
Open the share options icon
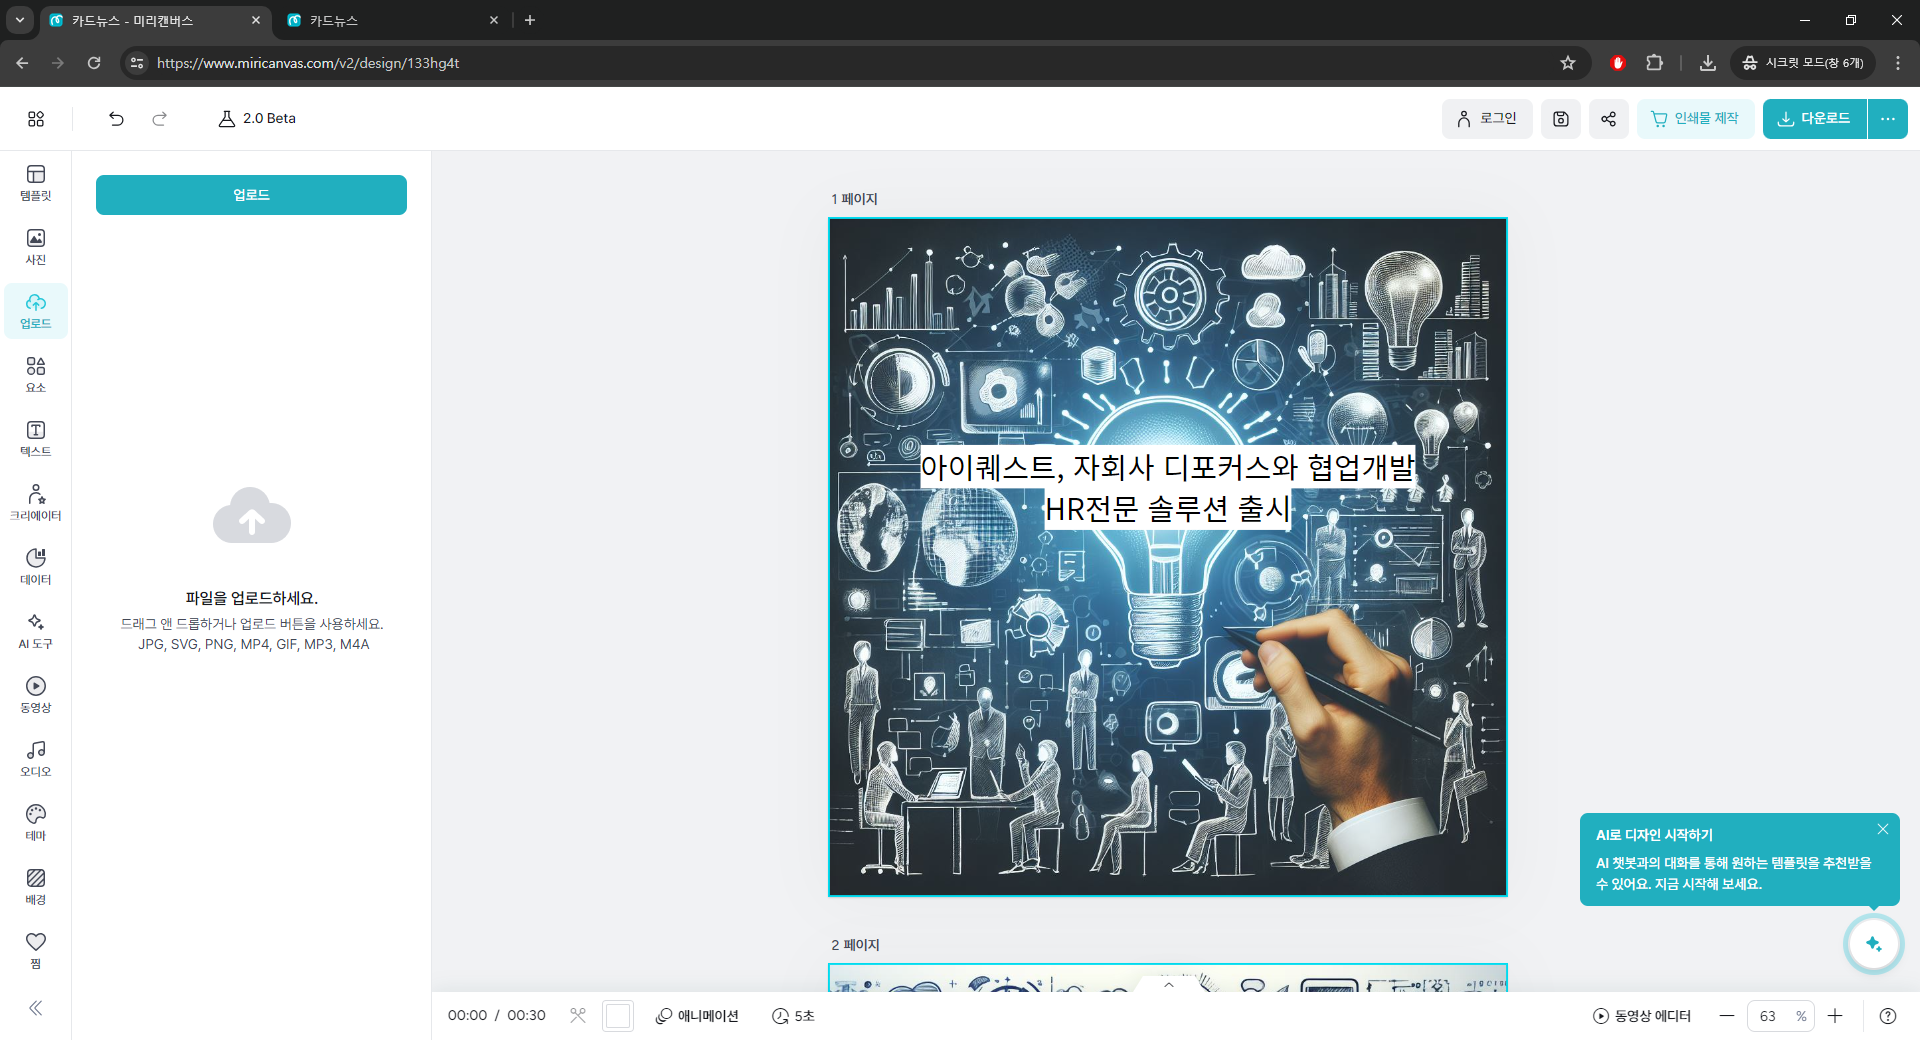pos(1608,119)
